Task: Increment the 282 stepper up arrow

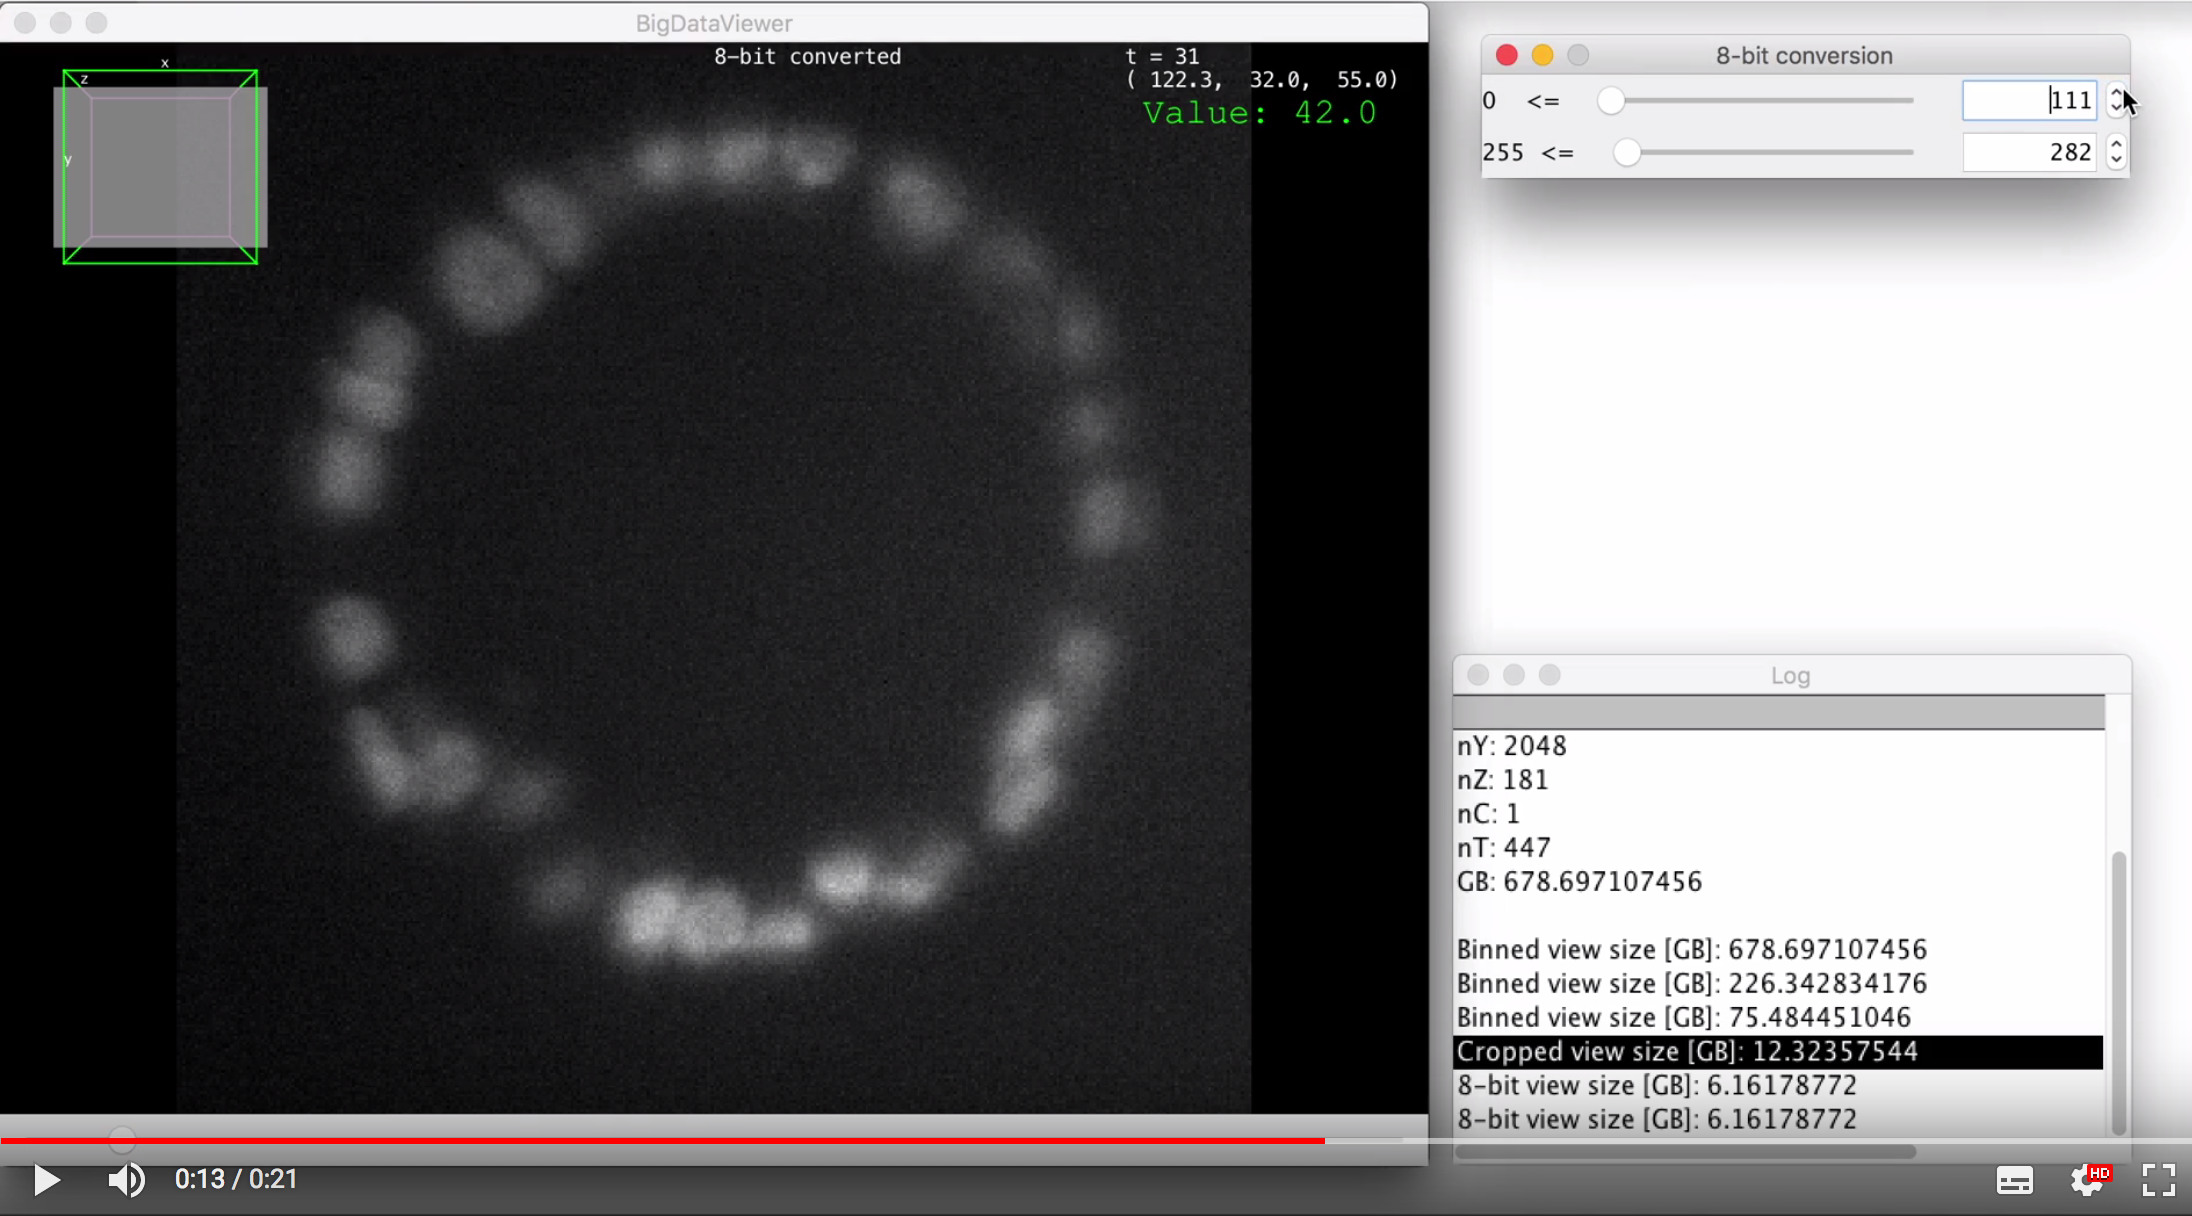Action: pyautogui.click(x=2116, y=145)
